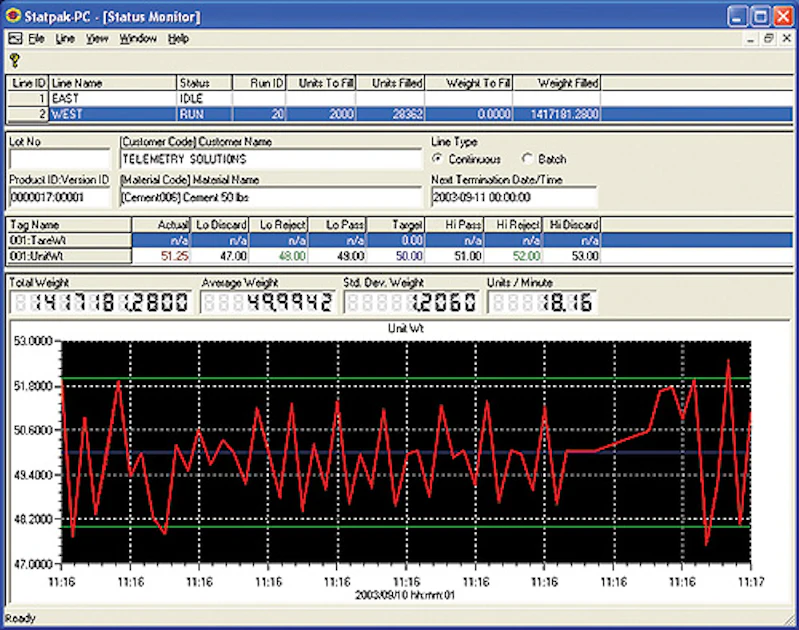Select the WEST line row
This screenshot has height=630, width=799.
click(x=400, y=114)
